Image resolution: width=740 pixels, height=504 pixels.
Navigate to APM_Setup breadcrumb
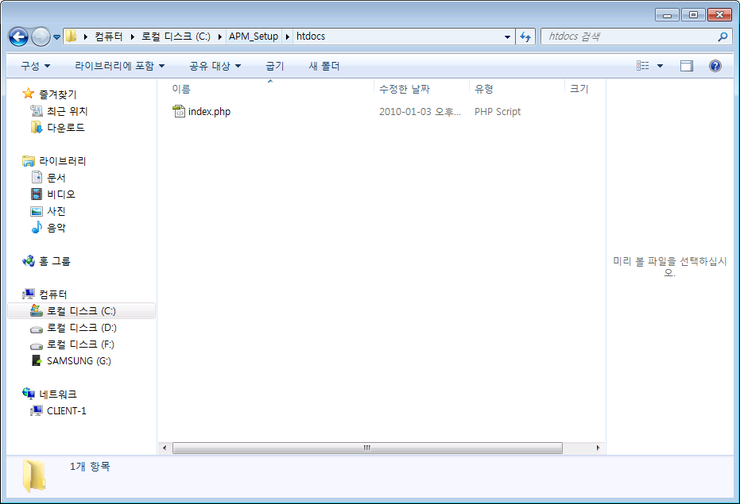point(253,36)
